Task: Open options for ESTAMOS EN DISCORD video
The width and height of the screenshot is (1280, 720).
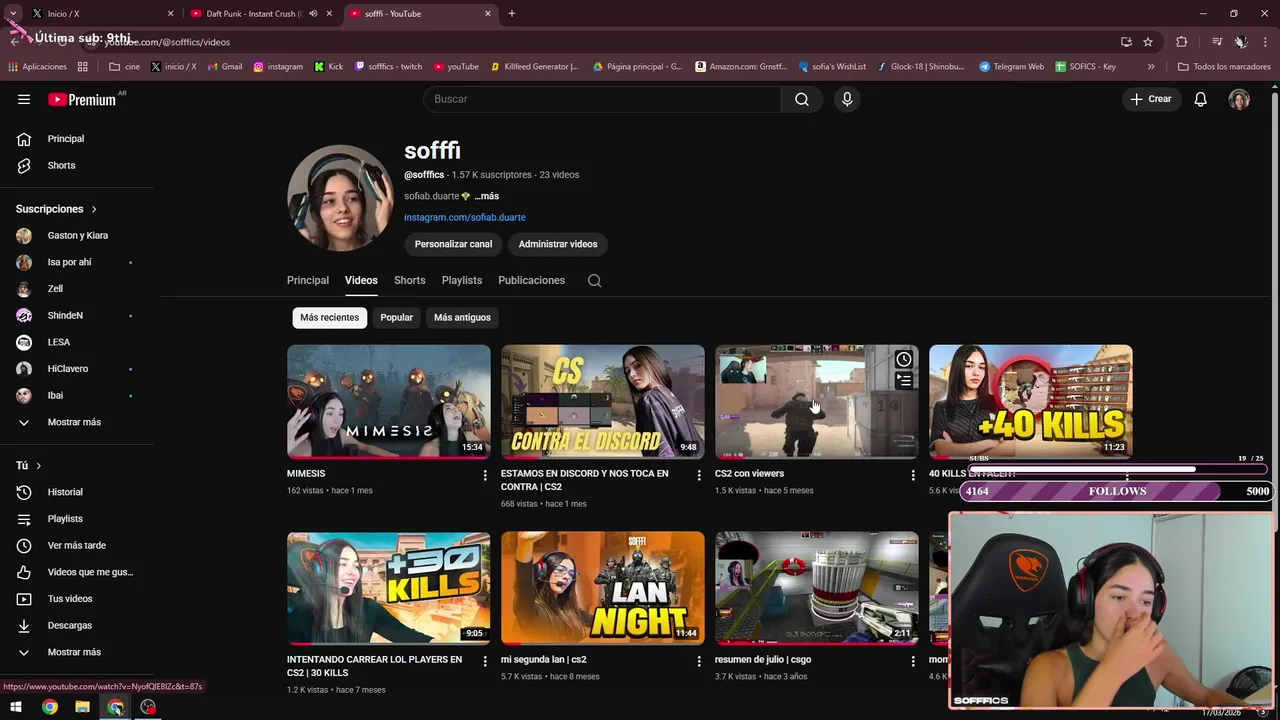Action: tap(699, 475)
